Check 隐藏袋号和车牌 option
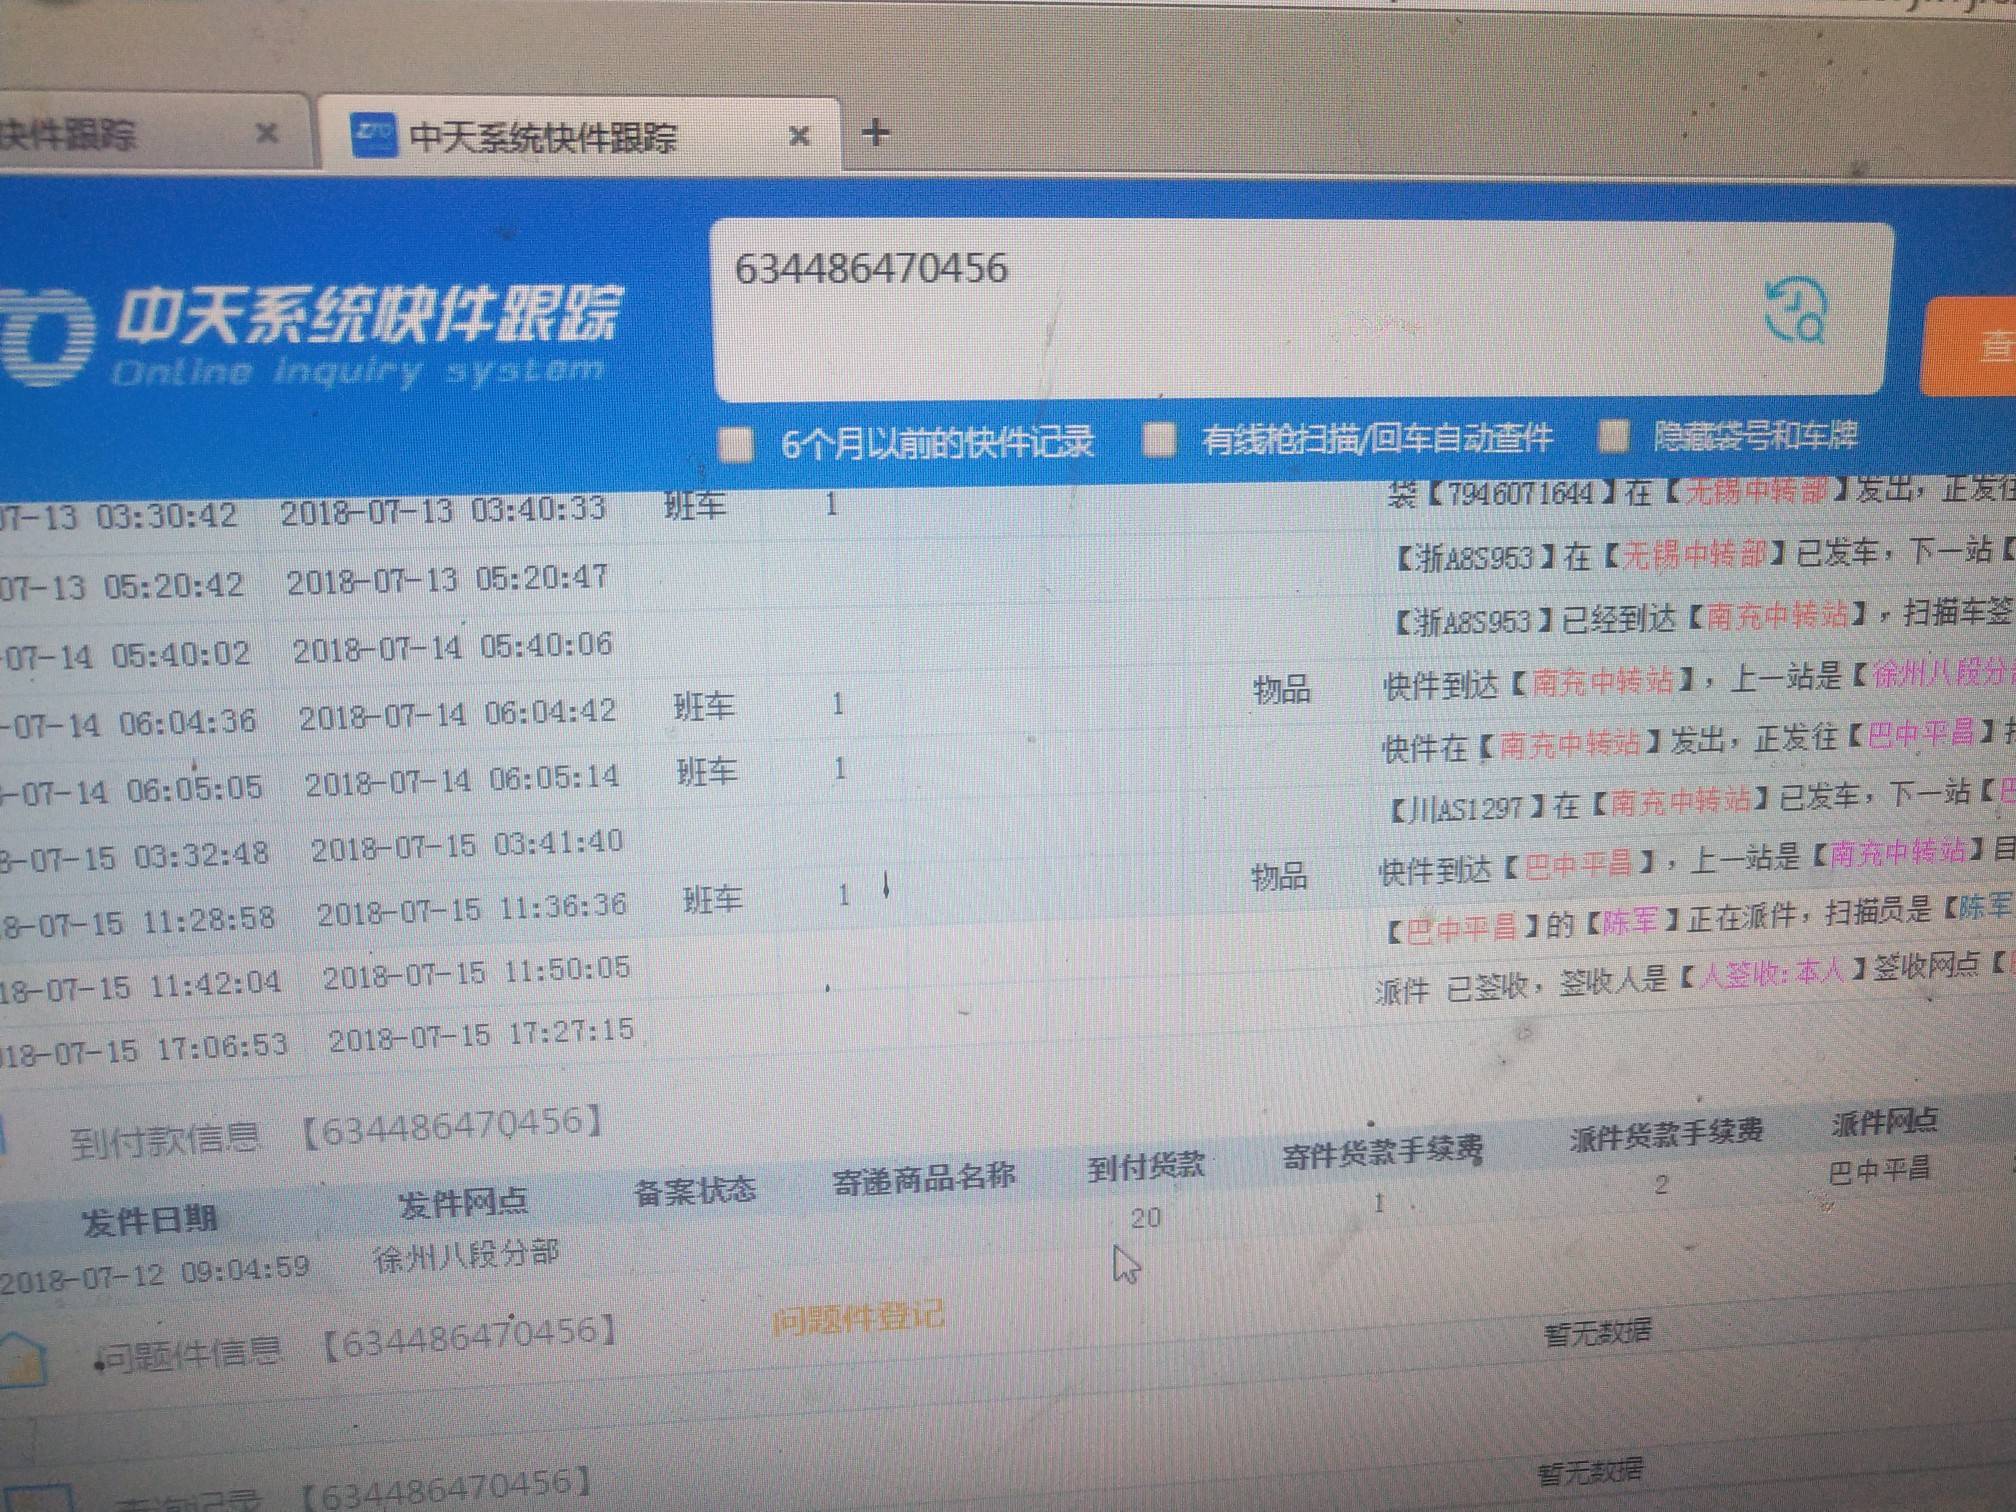The width and height of the screenshot is (2016, 1512). (1613, 435)
